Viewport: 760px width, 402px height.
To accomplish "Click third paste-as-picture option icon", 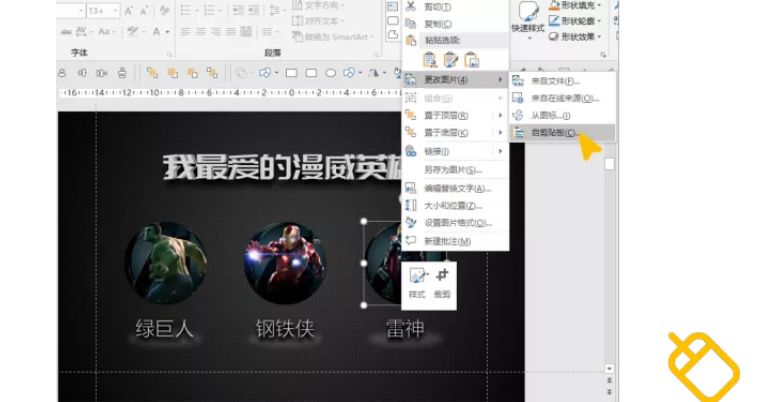I will point(472,60).
